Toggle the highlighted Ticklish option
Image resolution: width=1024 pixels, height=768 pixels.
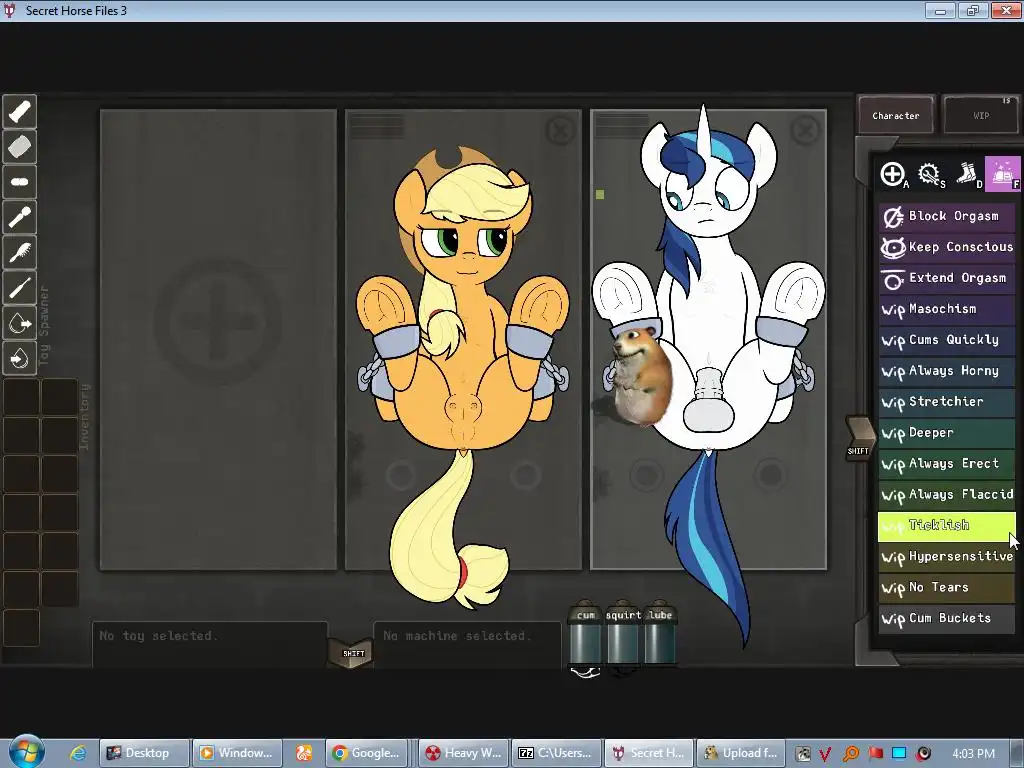(x=946, y=526)
